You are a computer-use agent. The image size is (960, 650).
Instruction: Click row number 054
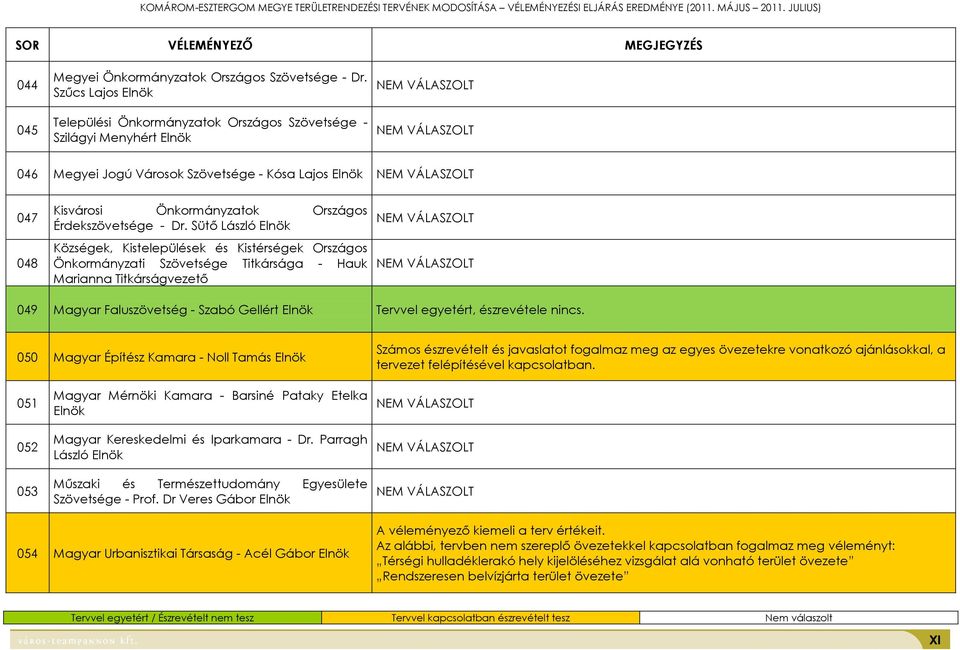click(x=27, y=553)
